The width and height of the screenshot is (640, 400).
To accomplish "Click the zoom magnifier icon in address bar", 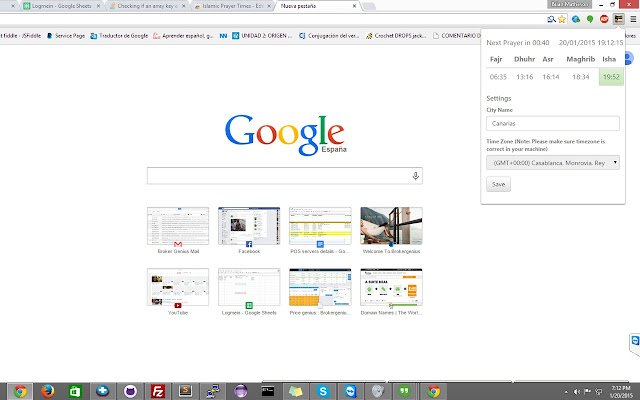I will (x=551, y=19).
